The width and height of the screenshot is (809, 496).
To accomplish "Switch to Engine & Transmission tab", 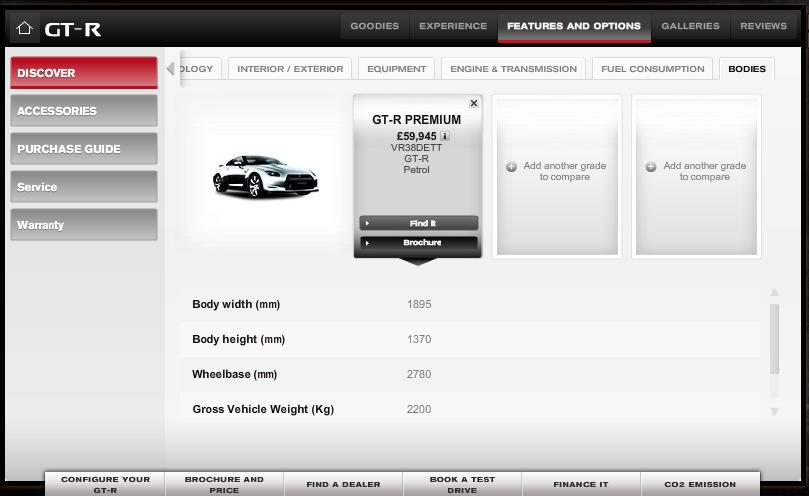I will 513,69.
